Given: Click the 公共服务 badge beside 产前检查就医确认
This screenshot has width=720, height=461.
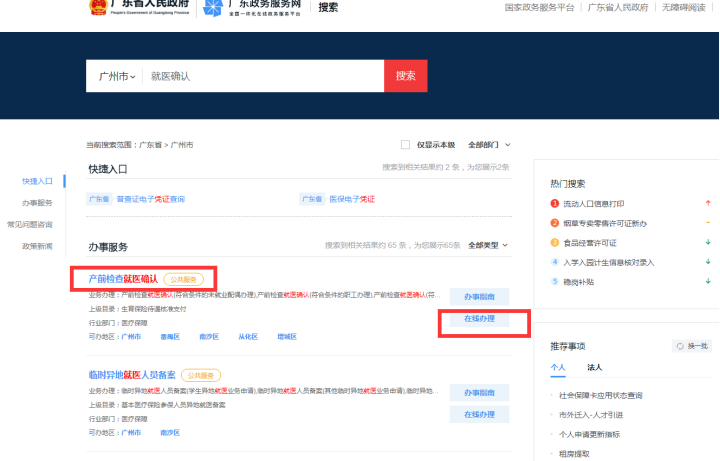Looking at the screenshot, I should point(184,279).
